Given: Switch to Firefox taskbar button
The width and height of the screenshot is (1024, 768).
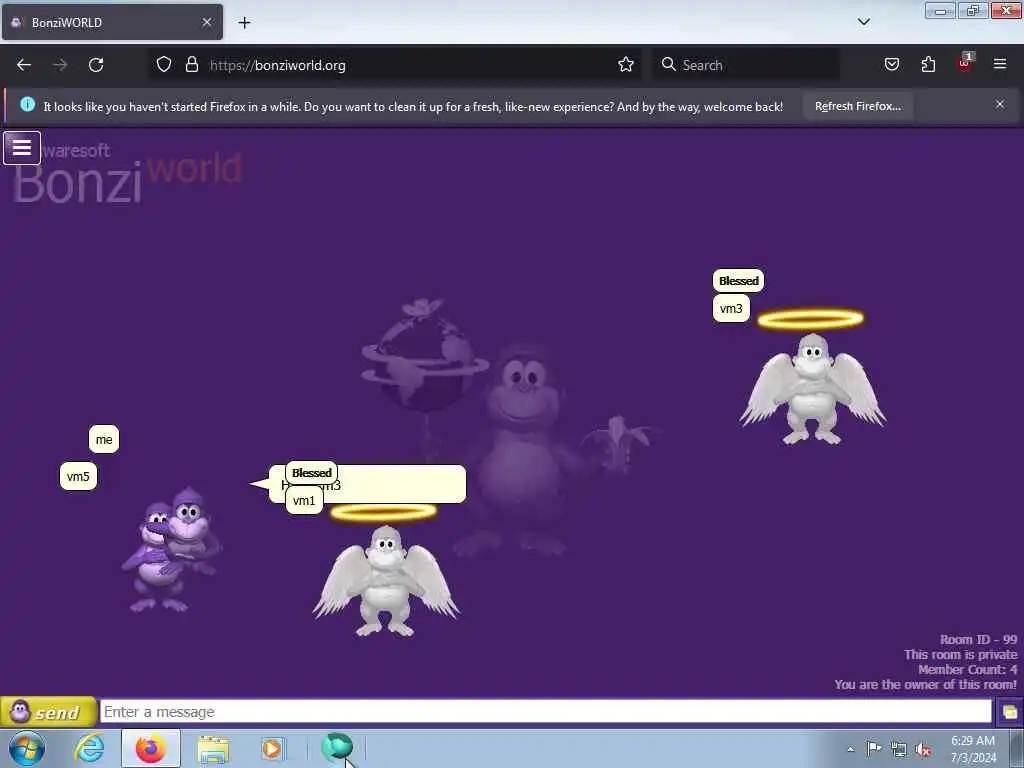Looking at the screenshot, I should pos(151,748).
